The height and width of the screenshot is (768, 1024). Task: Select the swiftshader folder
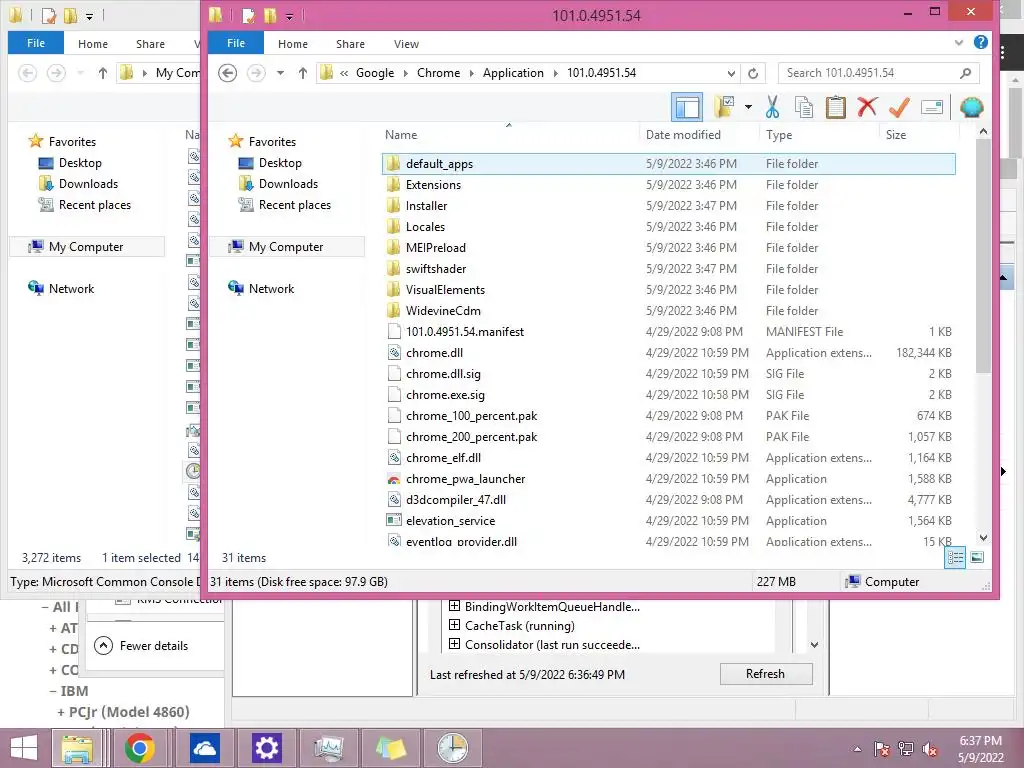point(668,268)
